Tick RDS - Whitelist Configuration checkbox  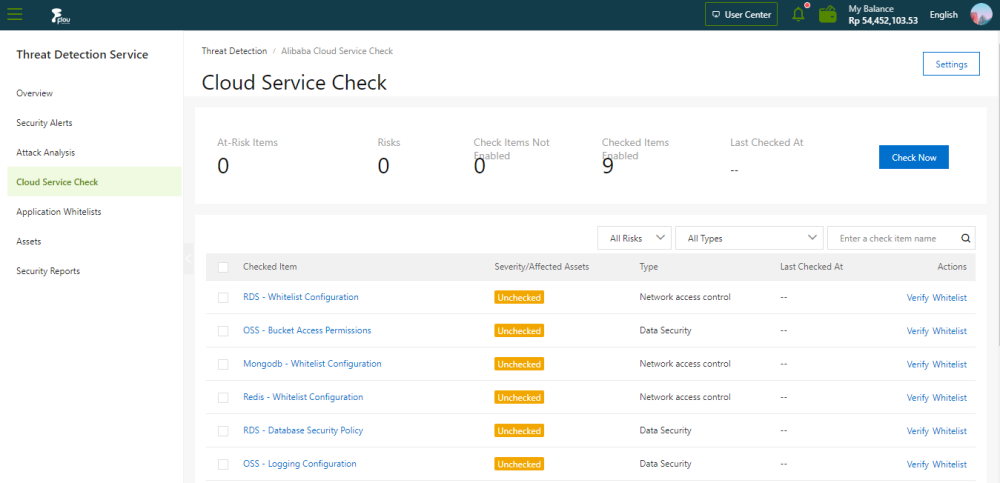pyautogui.click(x=223, y=297)
